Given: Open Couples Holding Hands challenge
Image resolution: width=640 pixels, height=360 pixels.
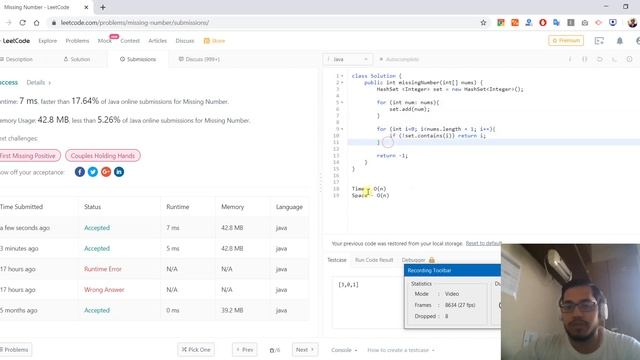Looking at the screenshot, I should pyautogui.click(x=103, y=156).
